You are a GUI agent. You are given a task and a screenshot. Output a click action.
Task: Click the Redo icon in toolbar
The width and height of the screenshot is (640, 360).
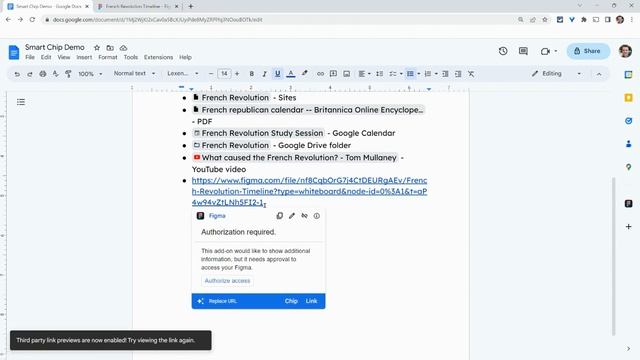[30, 74]
